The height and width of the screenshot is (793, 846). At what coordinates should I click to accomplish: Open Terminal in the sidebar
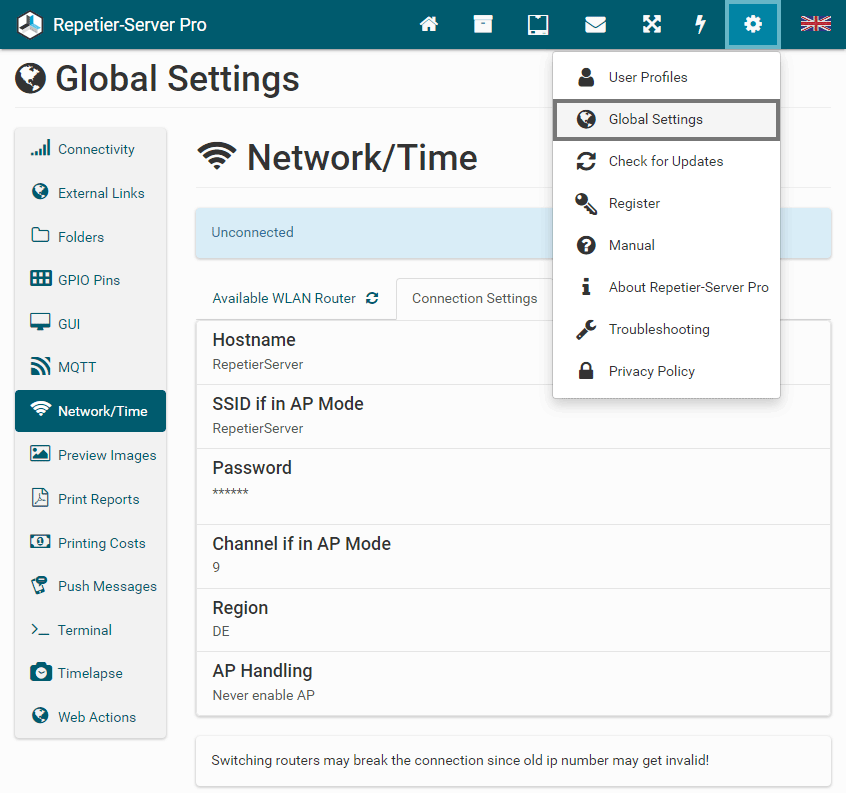tap(91, 630)
